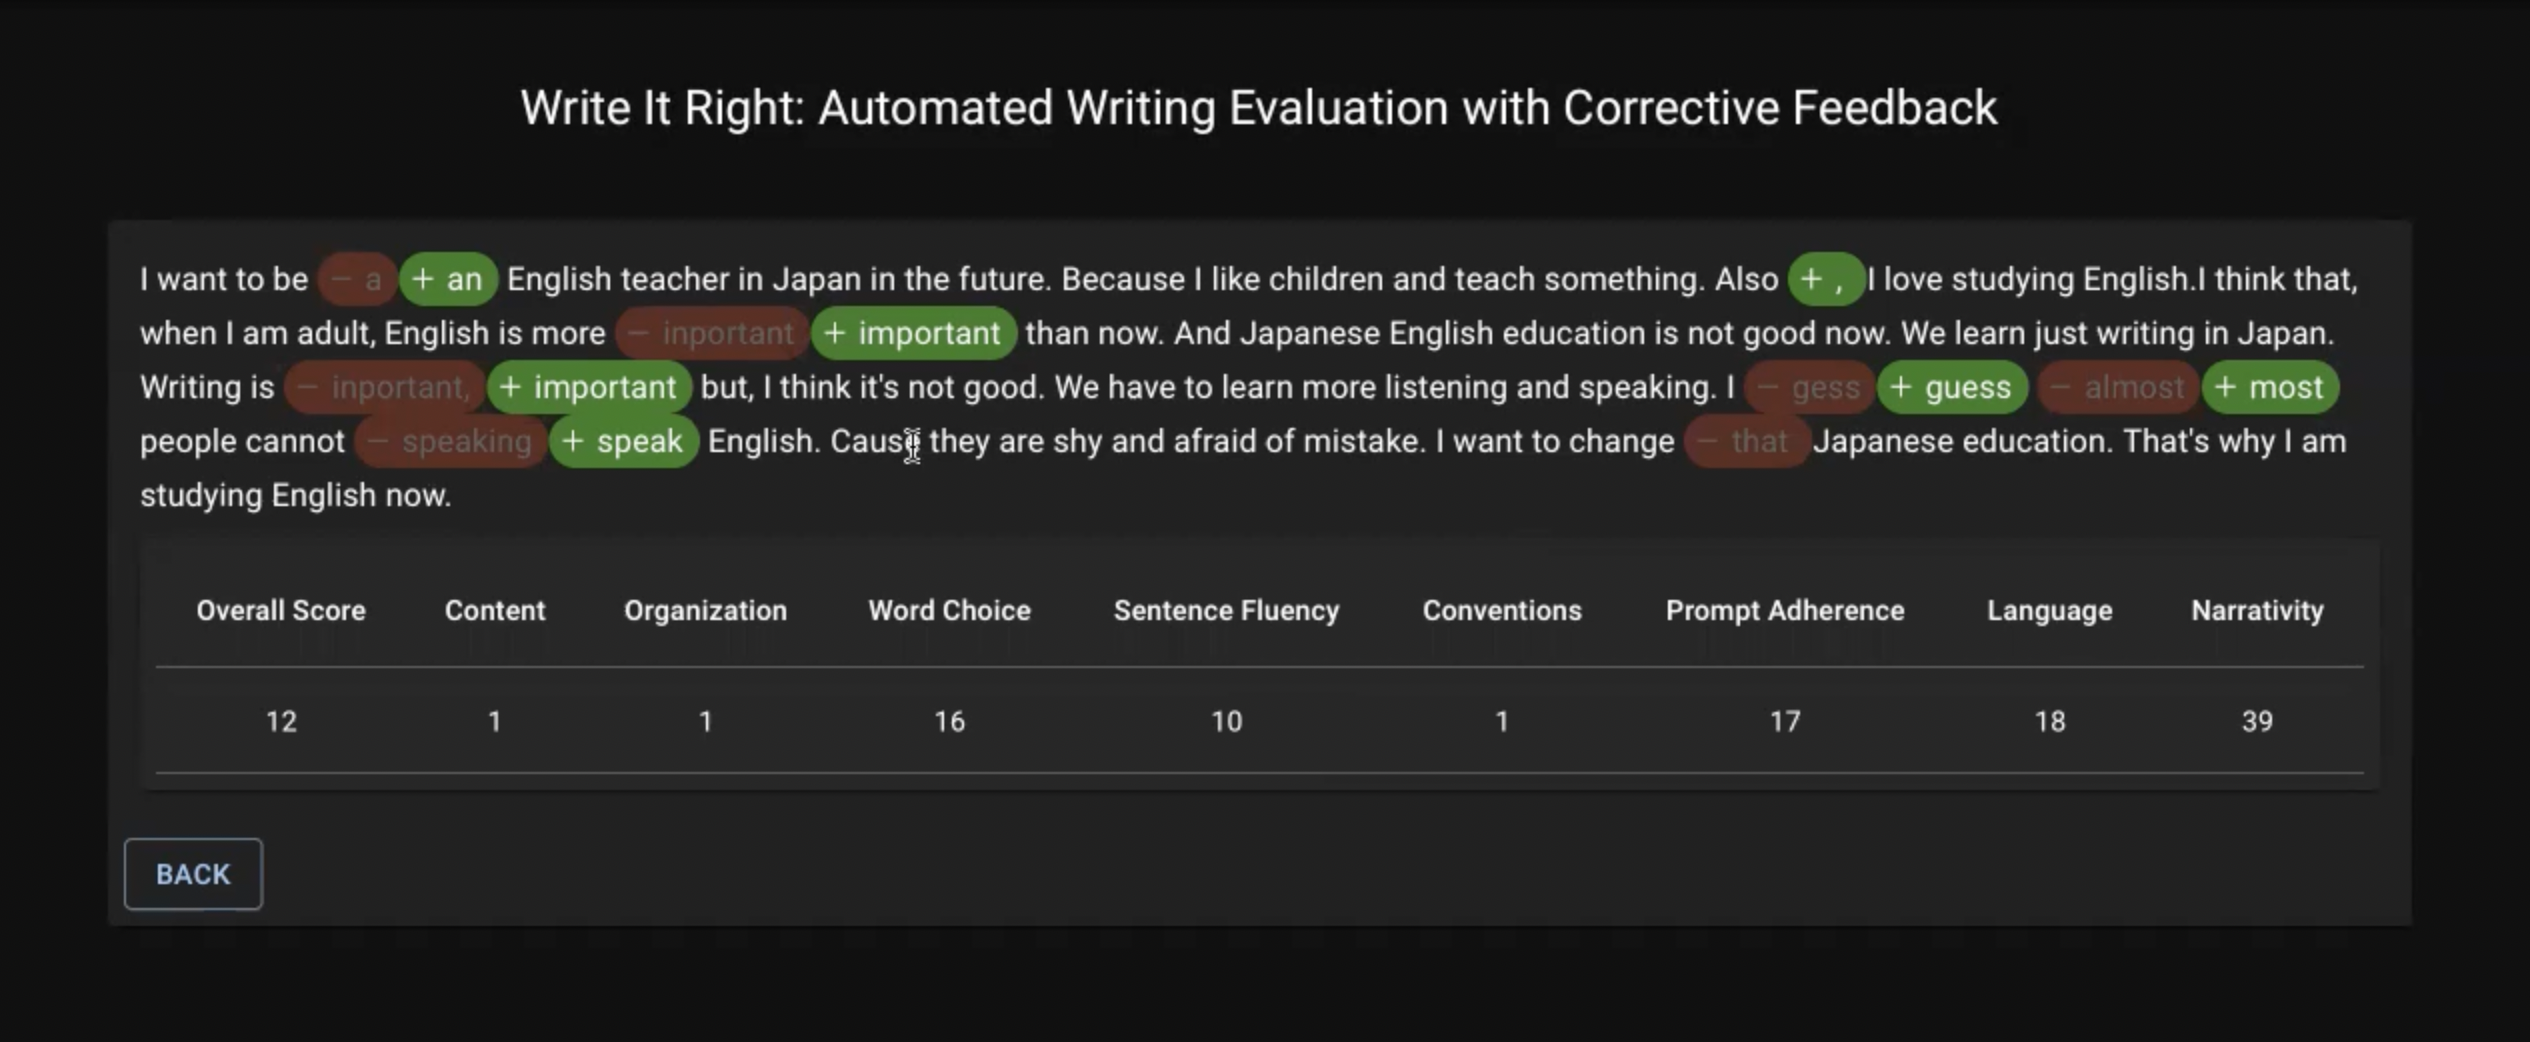Viewport: 2530px width, 1042px height.
Task: Click the green "+ most" insertion chip
Action: 2269,387
